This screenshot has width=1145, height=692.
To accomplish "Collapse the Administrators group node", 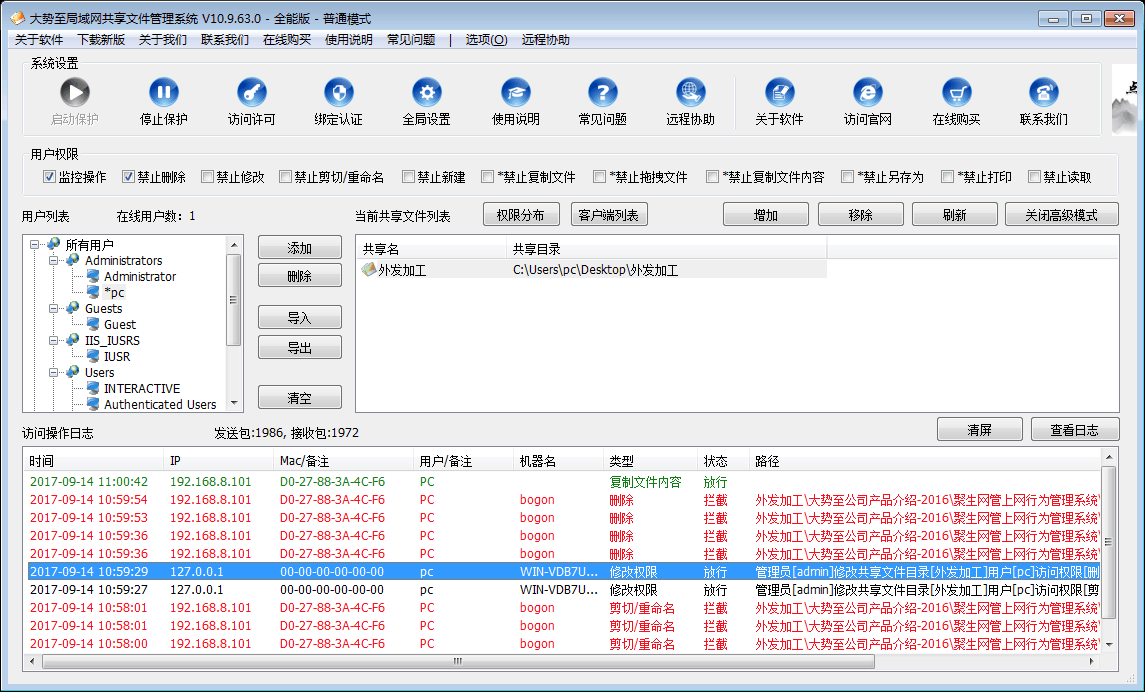I will (x=55, y=261).
